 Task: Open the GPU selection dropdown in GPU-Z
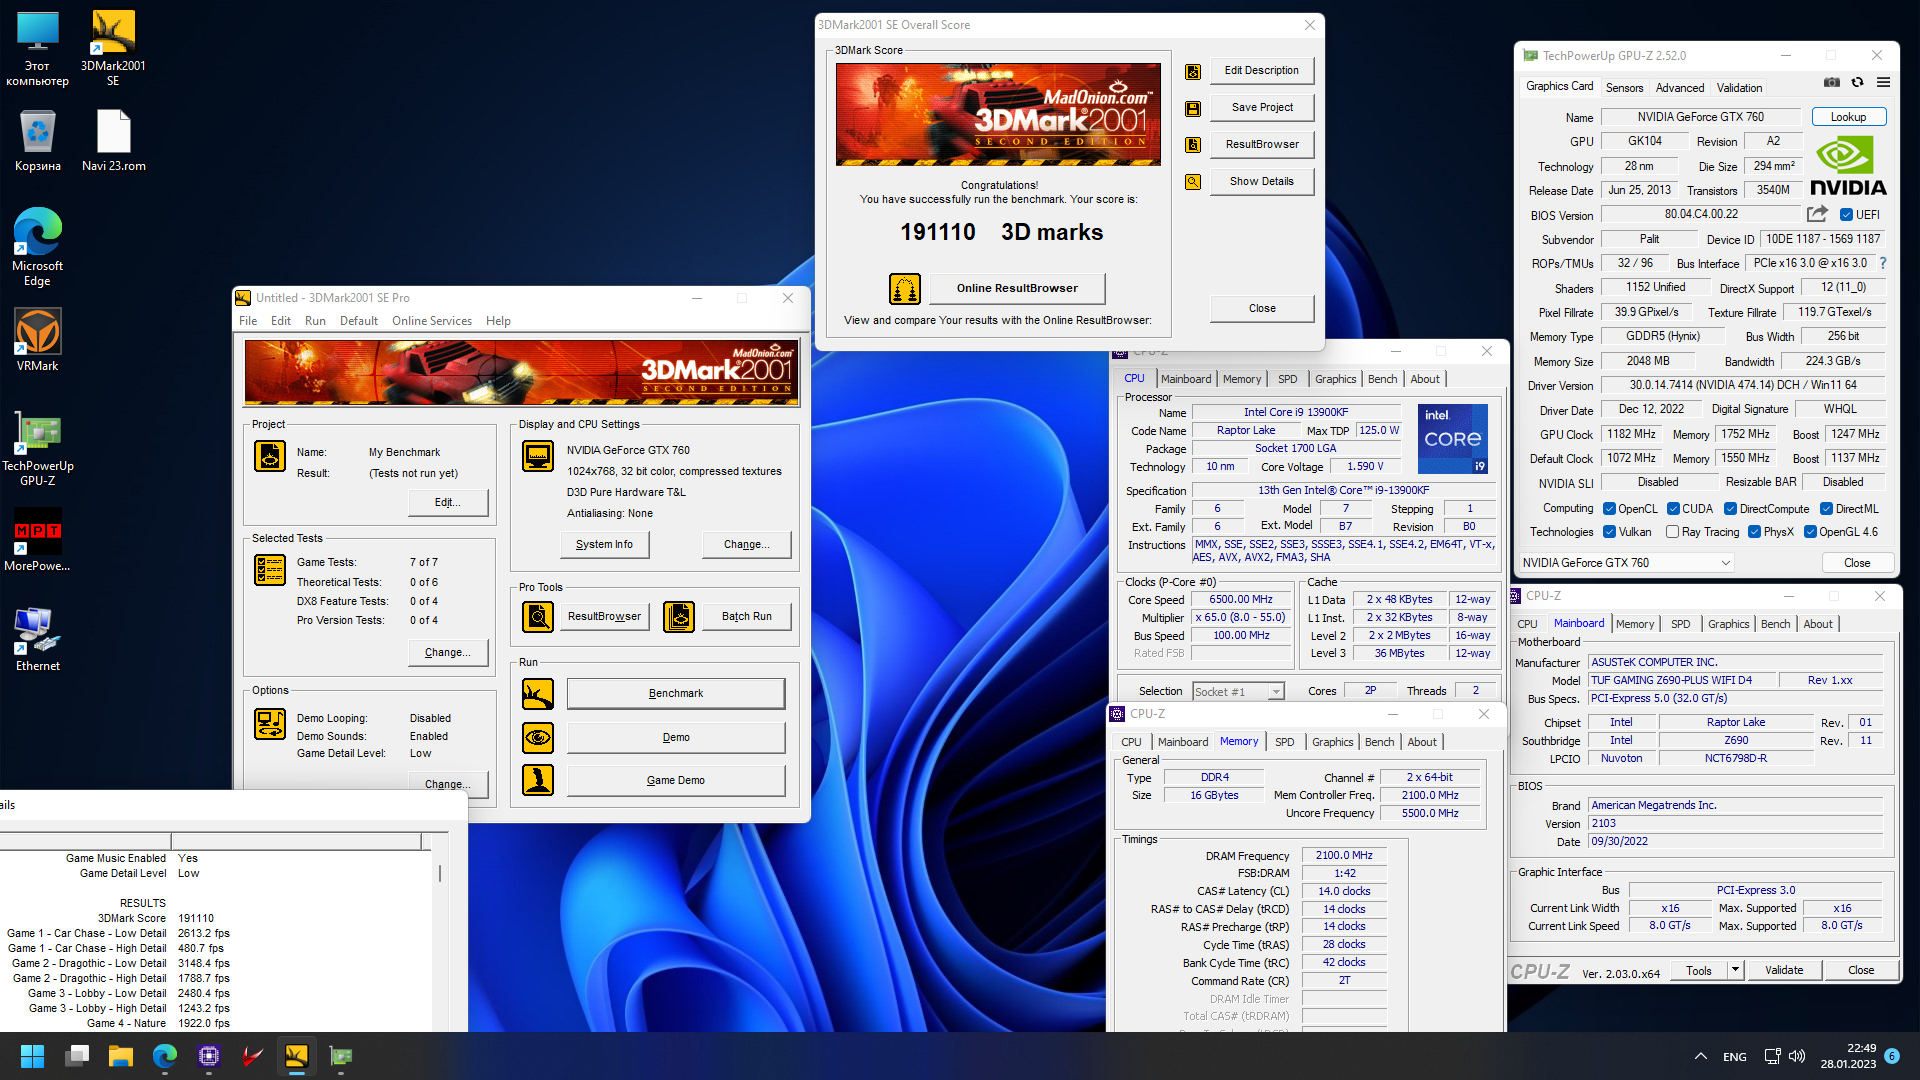pyautogui.click(x=1626, y=563)
